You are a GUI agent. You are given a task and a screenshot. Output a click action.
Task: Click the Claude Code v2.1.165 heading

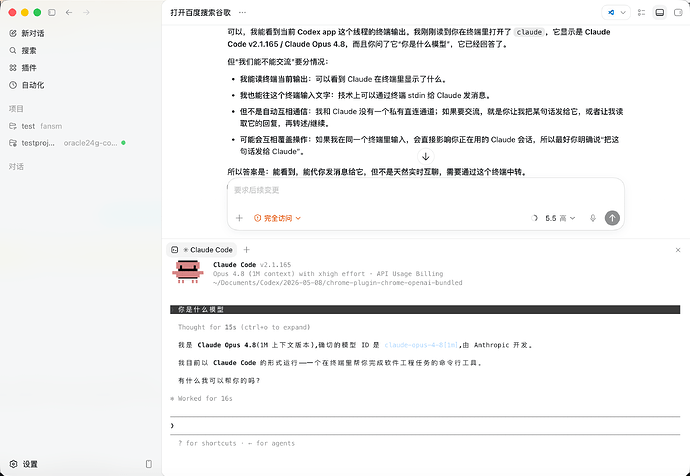[252, 265]
